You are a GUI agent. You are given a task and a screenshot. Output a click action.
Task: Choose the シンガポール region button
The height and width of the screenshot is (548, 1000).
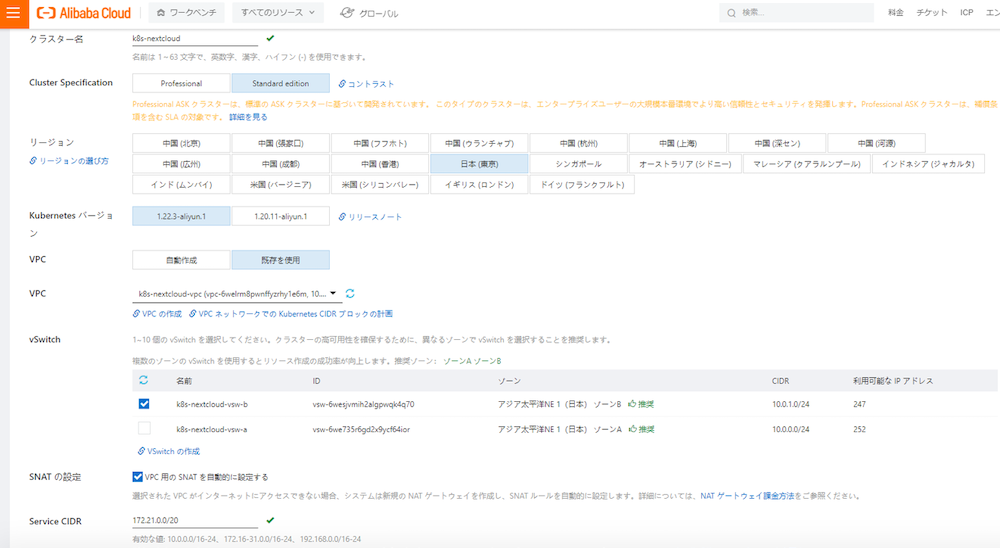pos(578,163)
